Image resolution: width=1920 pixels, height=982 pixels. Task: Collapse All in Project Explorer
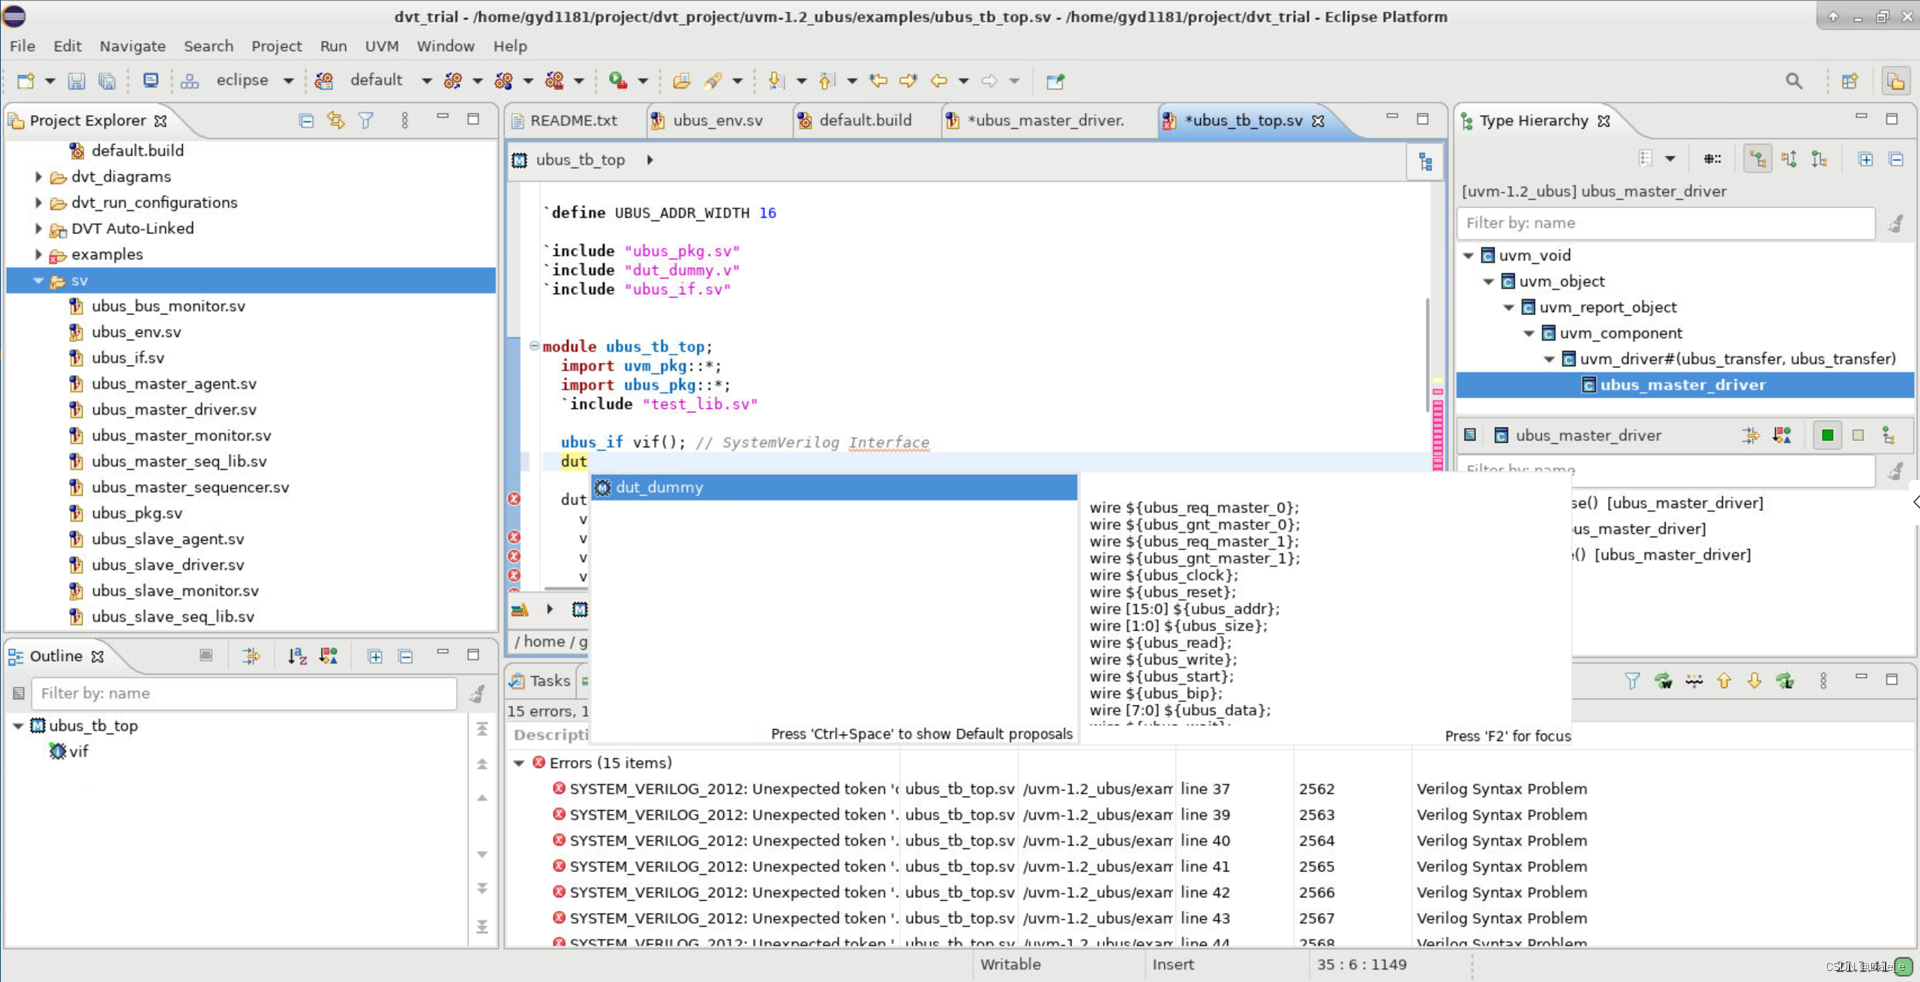click(306, 120)
